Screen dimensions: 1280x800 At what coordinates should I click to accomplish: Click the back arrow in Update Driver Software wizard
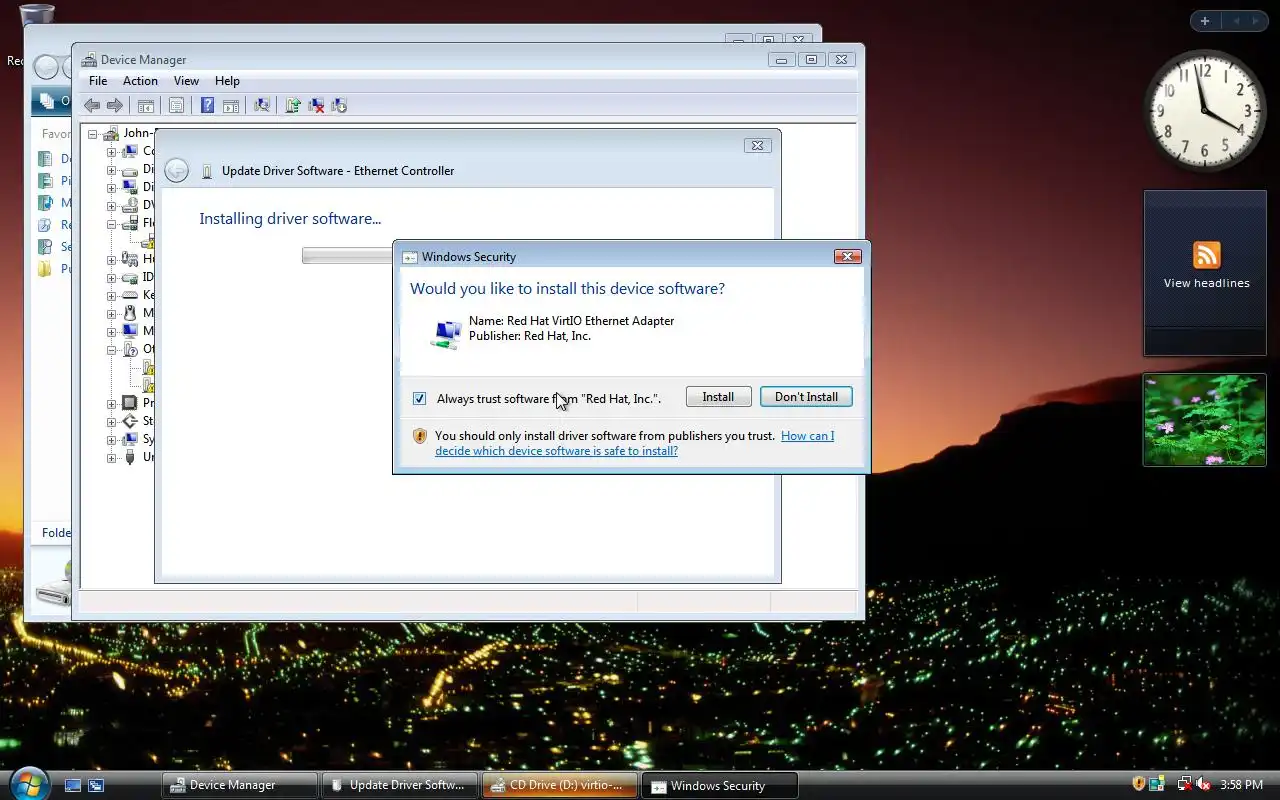coord(177,171)
